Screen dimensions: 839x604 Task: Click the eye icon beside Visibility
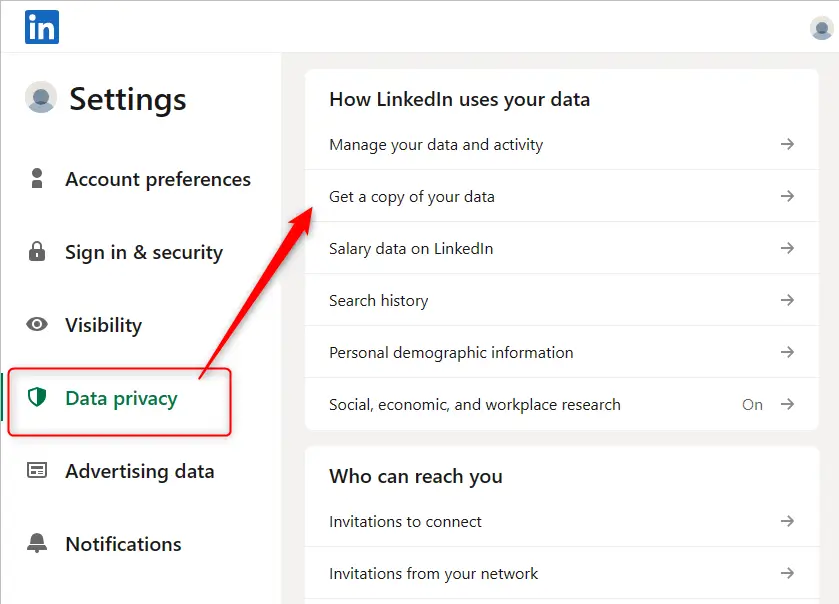click(38, 325)
